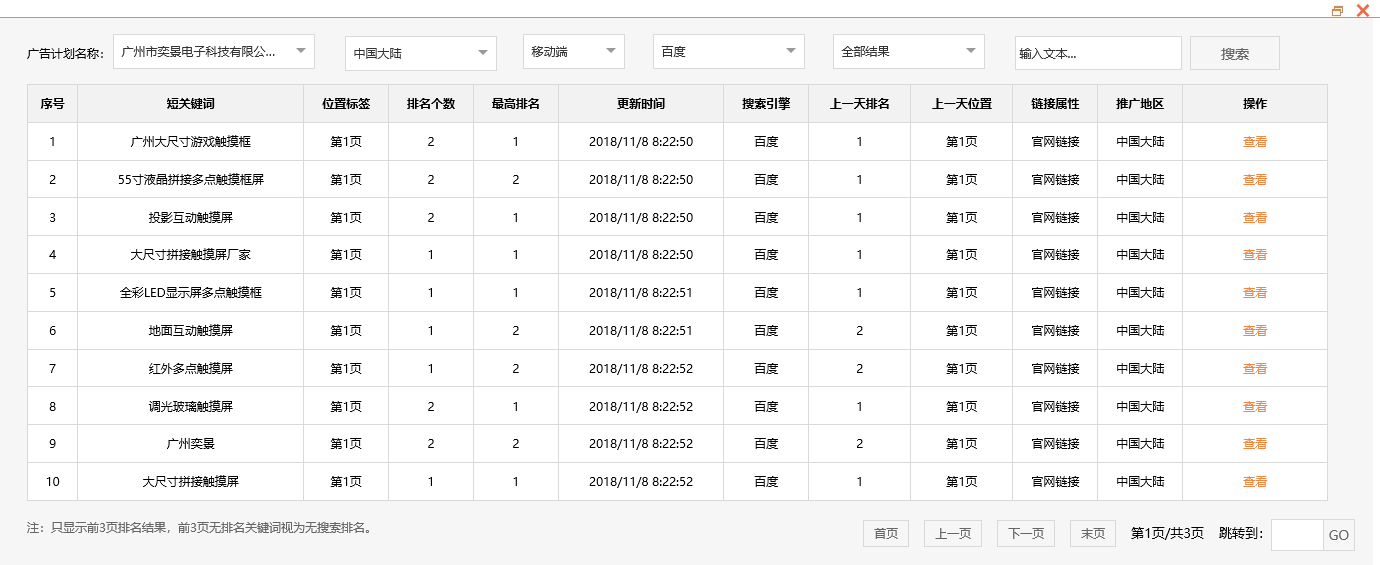
Task: Click the 上一页 previous page button
Action: [953, 534]
